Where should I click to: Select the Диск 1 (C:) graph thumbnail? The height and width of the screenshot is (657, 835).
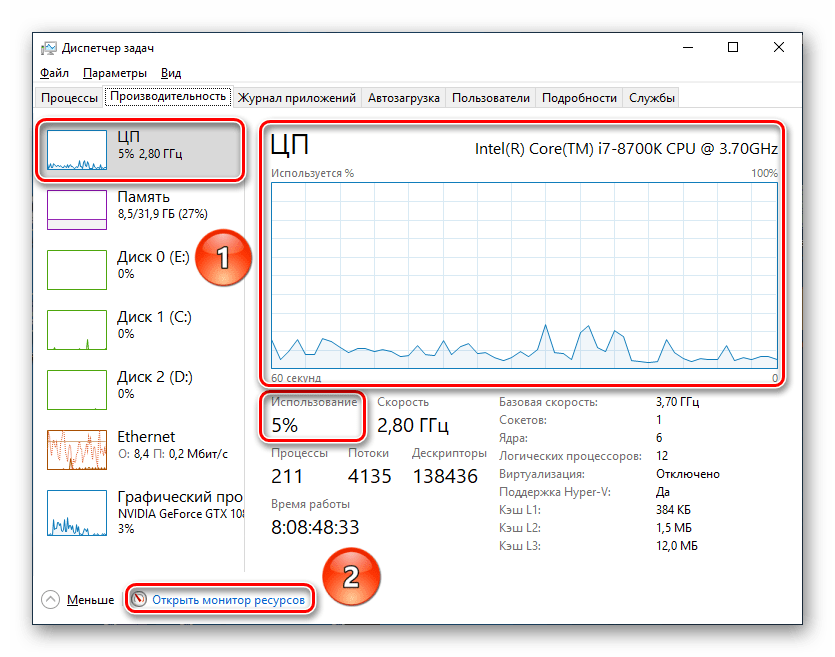(x=77, y=330)
